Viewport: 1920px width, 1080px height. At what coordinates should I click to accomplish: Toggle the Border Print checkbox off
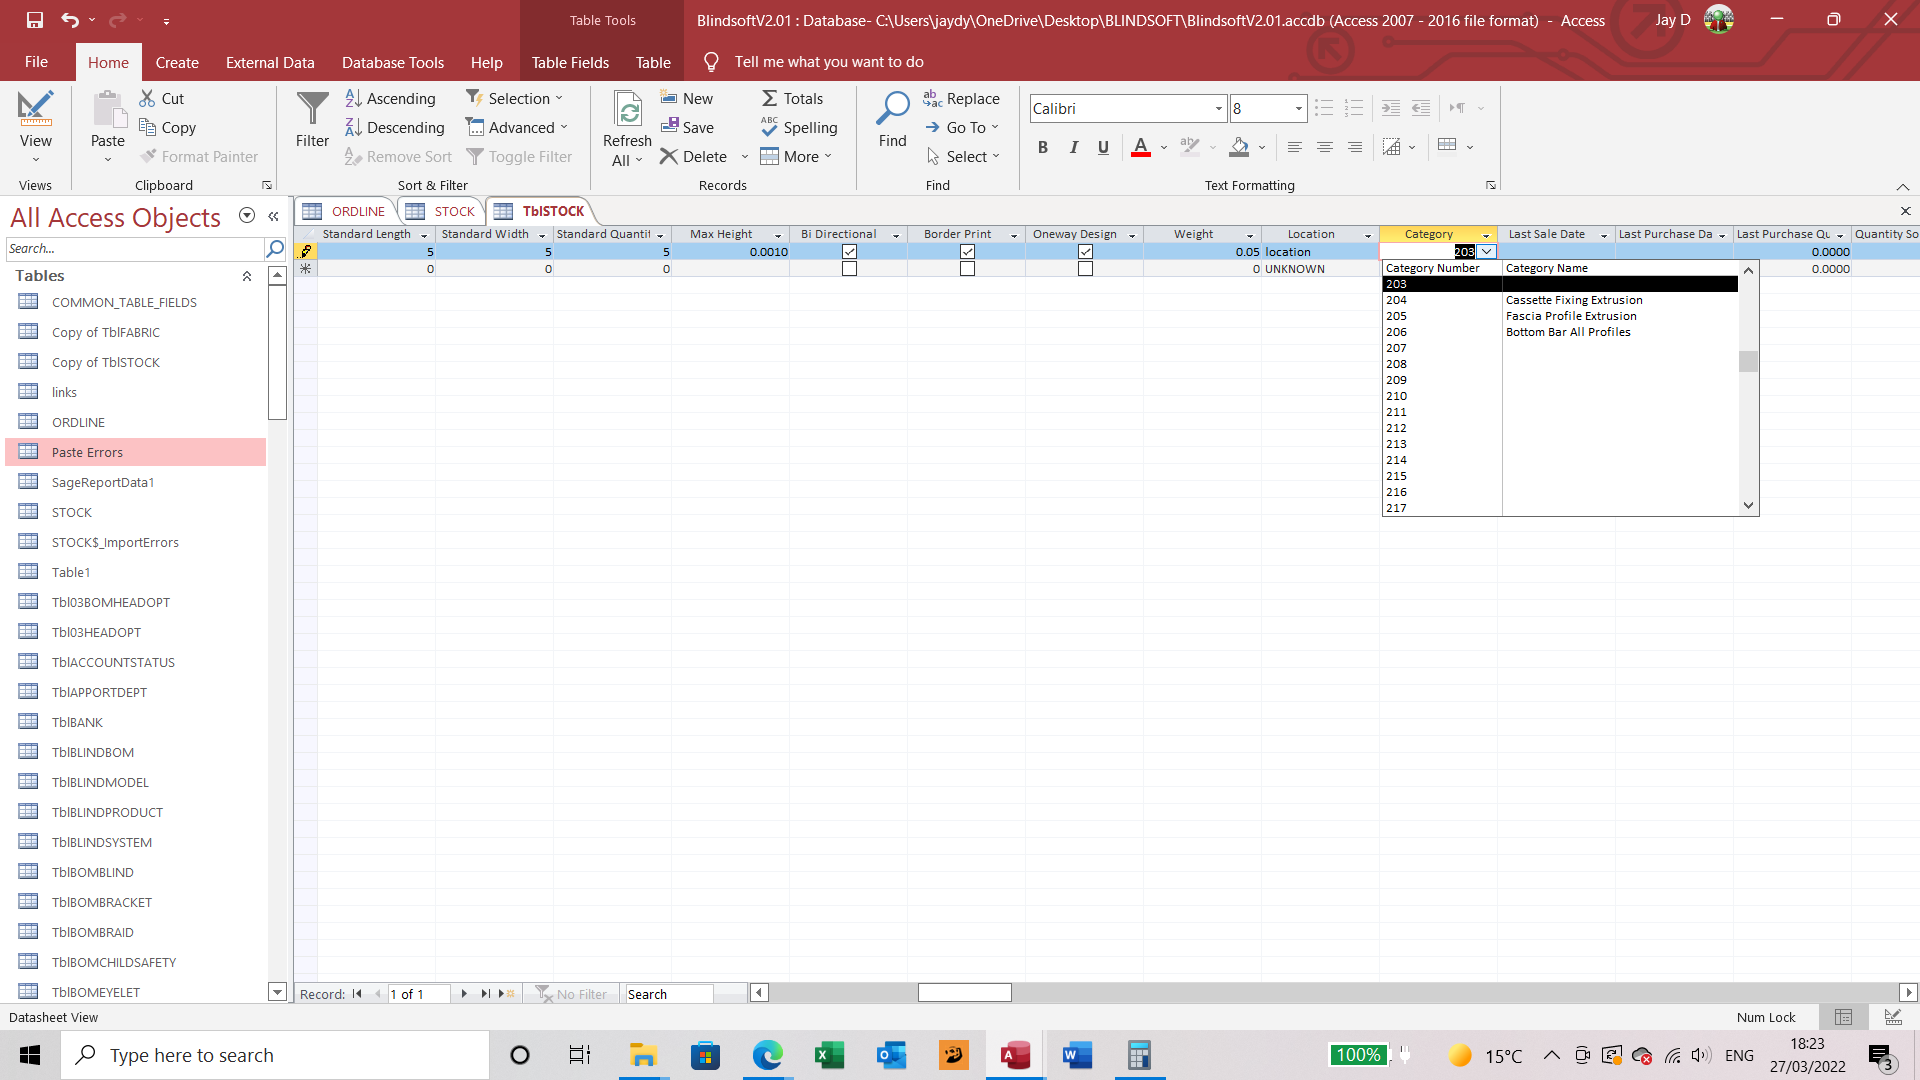967,252
